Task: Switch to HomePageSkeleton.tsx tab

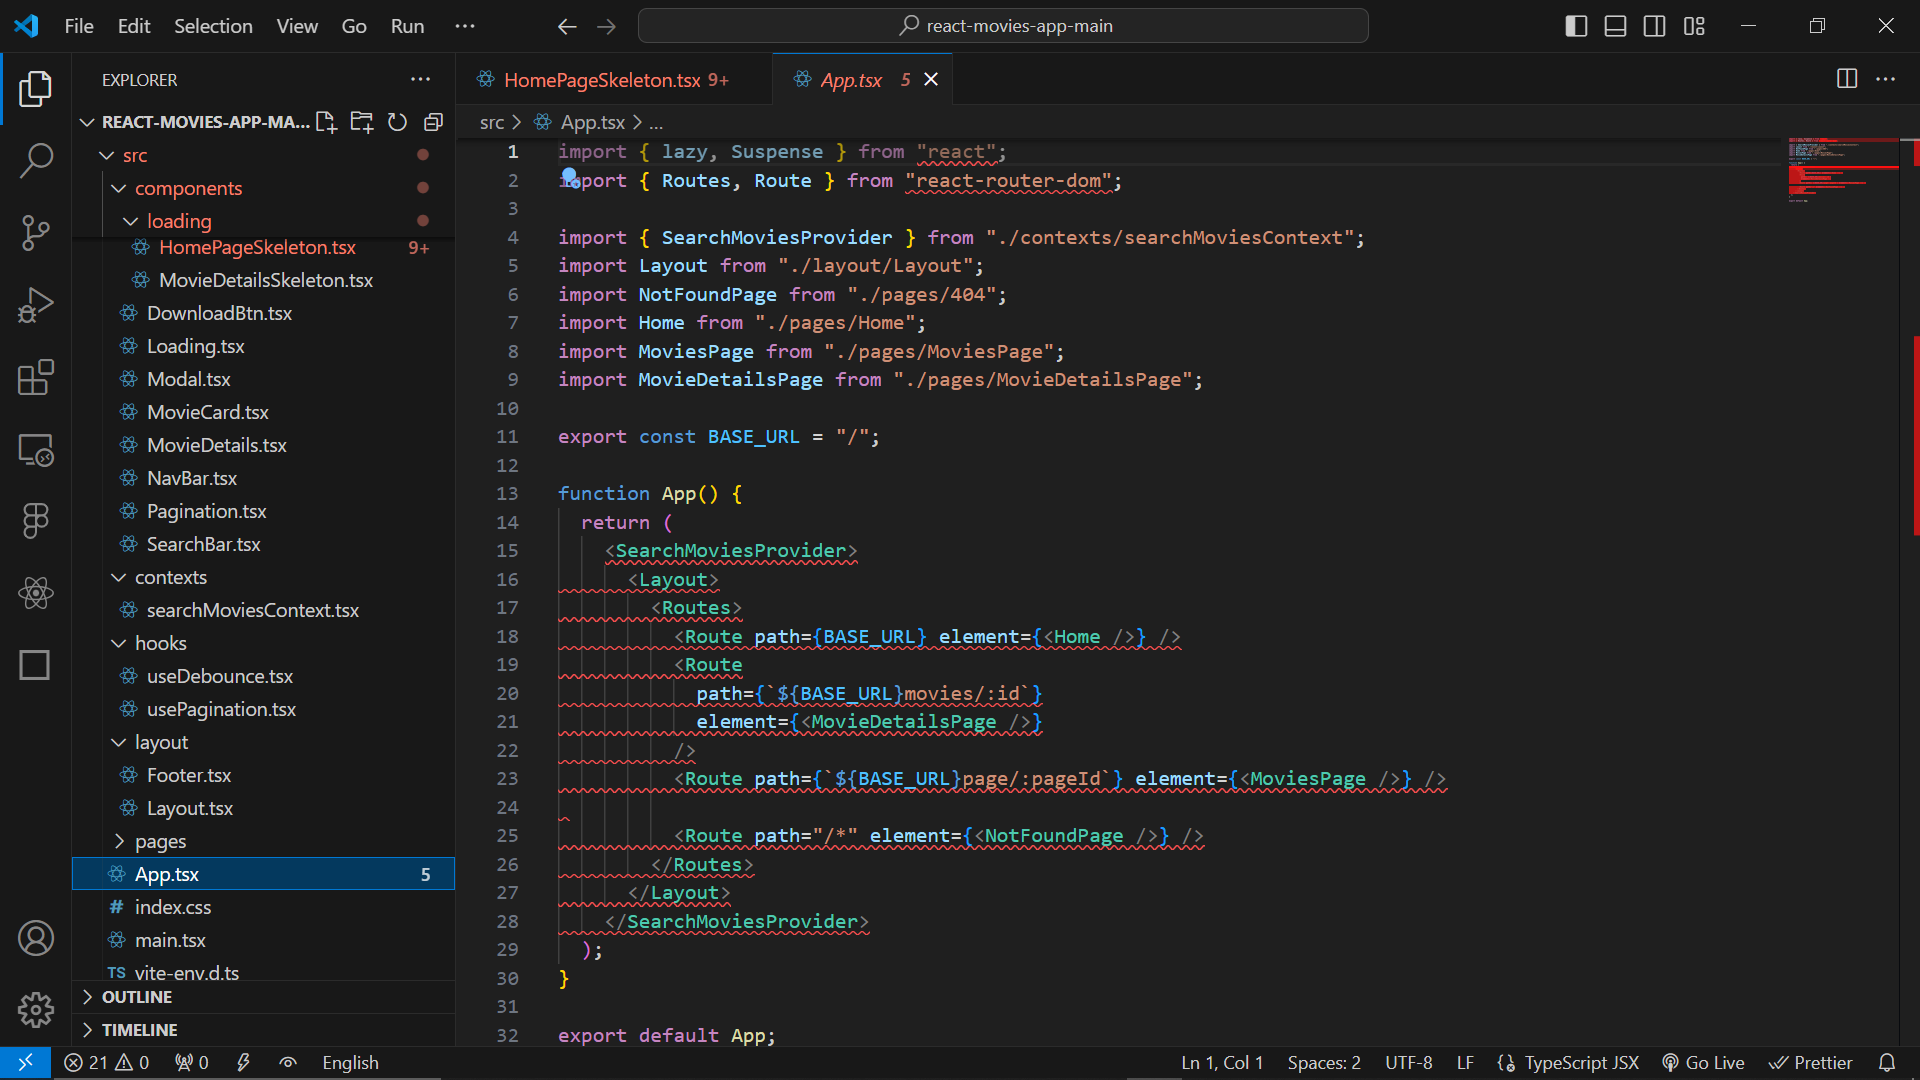Action: (x=602, y=80)
